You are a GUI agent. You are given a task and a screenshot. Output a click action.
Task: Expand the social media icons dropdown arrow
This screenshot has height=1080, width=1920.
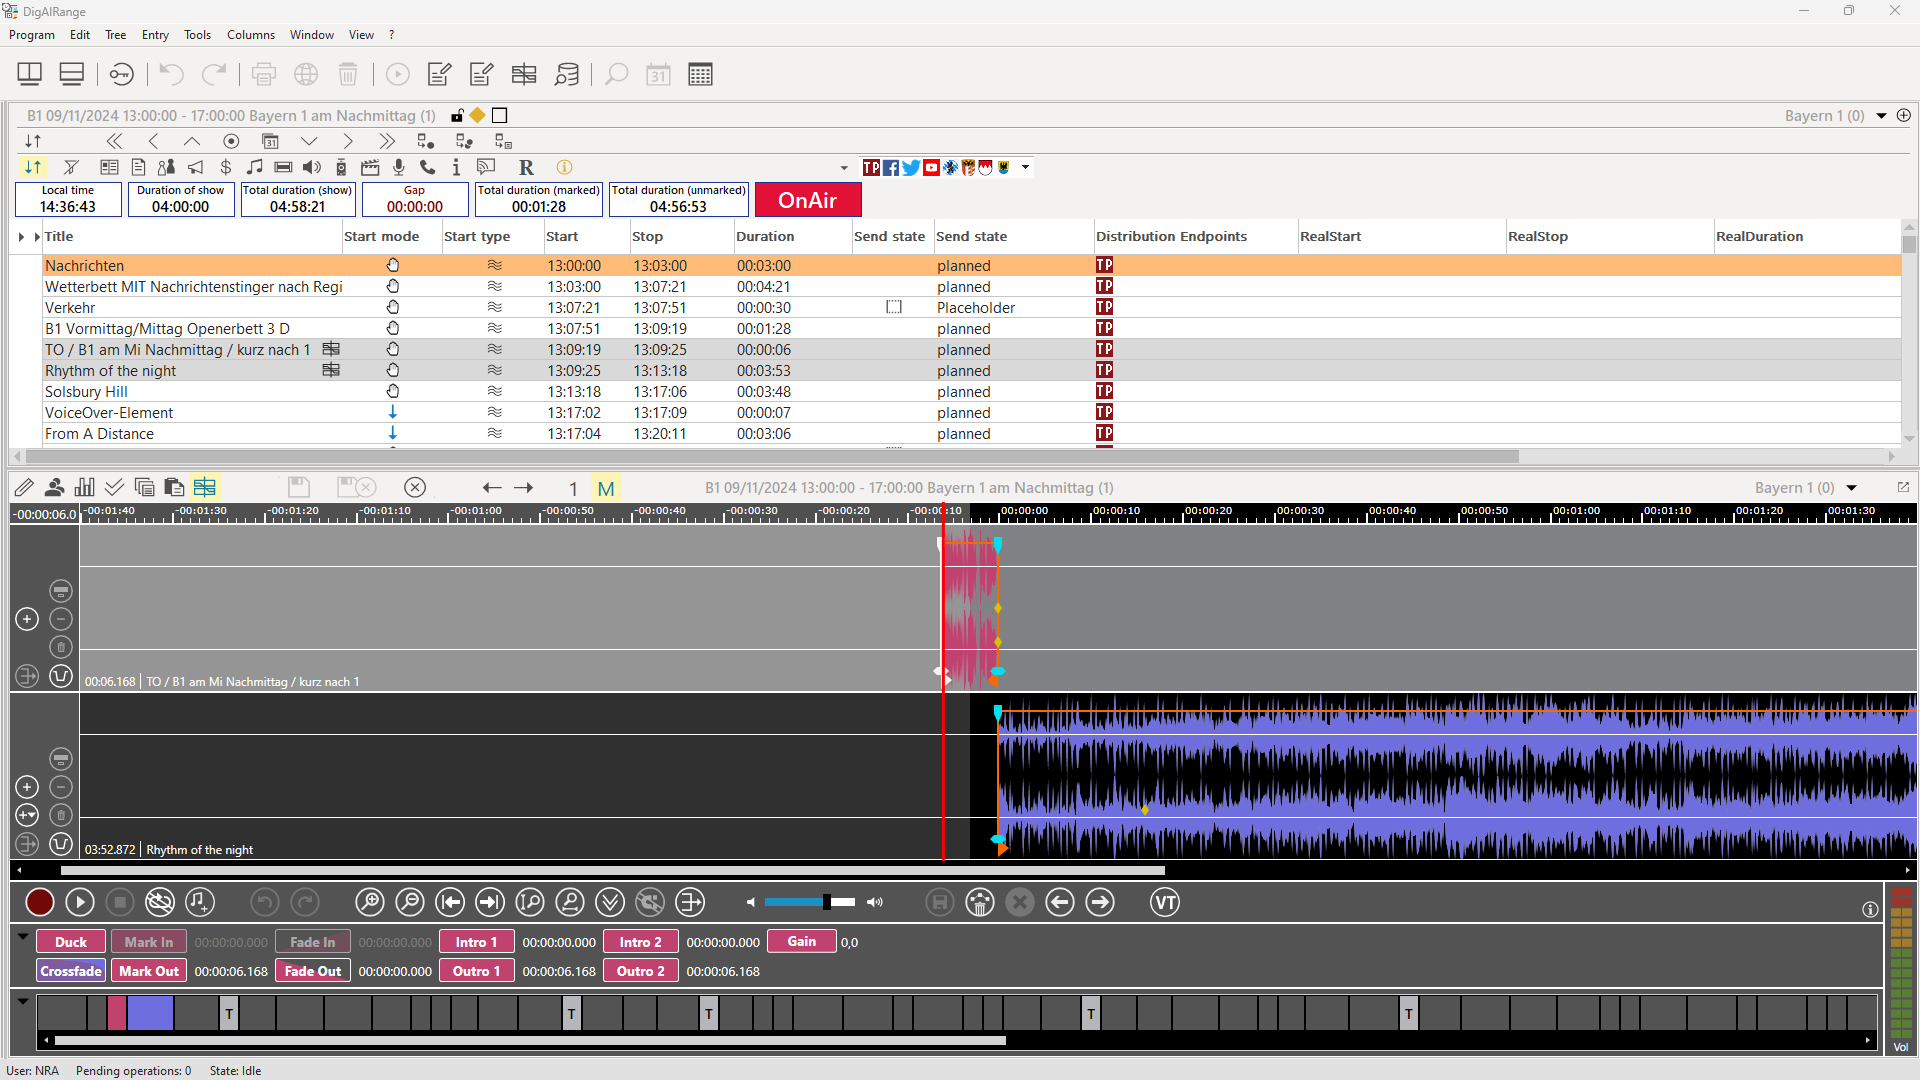point(1025,167)
